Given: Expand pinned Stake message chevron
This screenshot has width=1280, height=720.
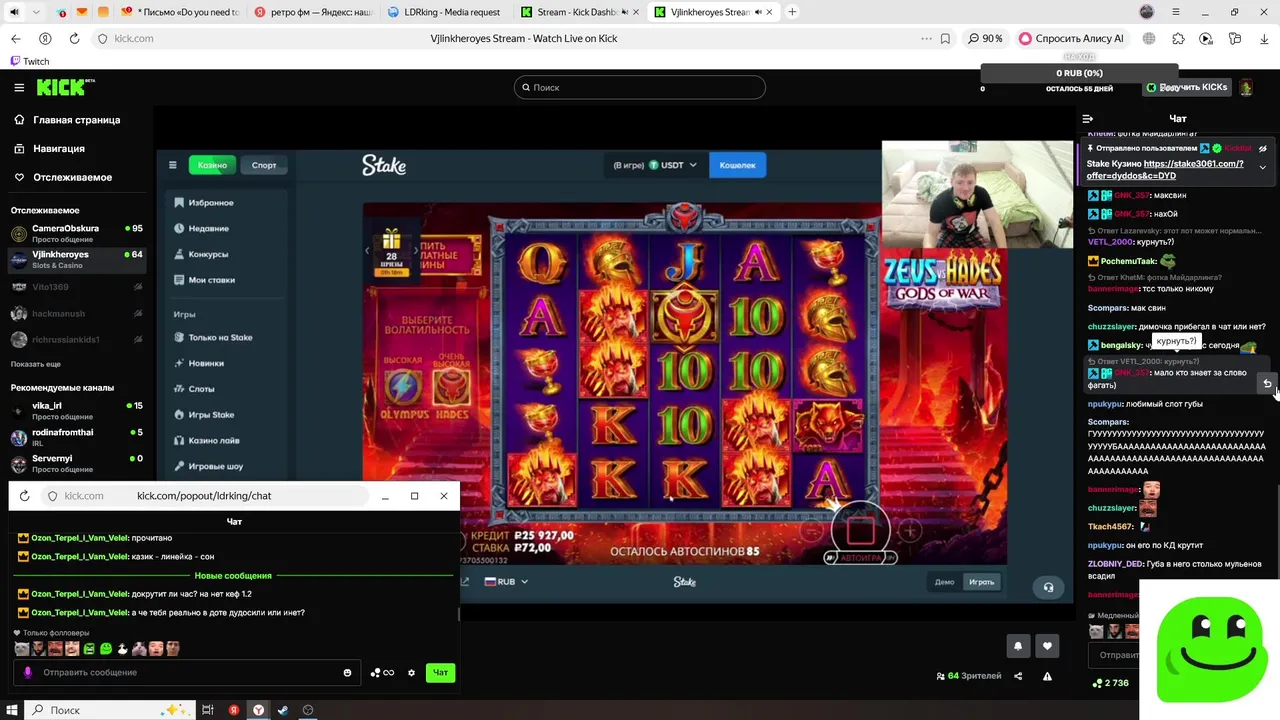Looking at the screenshot, I should (x=1262, y=168).
